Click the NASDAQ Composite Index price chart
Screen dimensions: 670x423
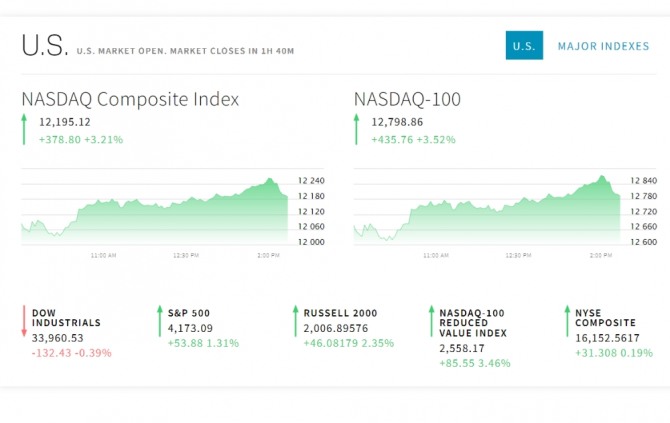coord(155,212)
